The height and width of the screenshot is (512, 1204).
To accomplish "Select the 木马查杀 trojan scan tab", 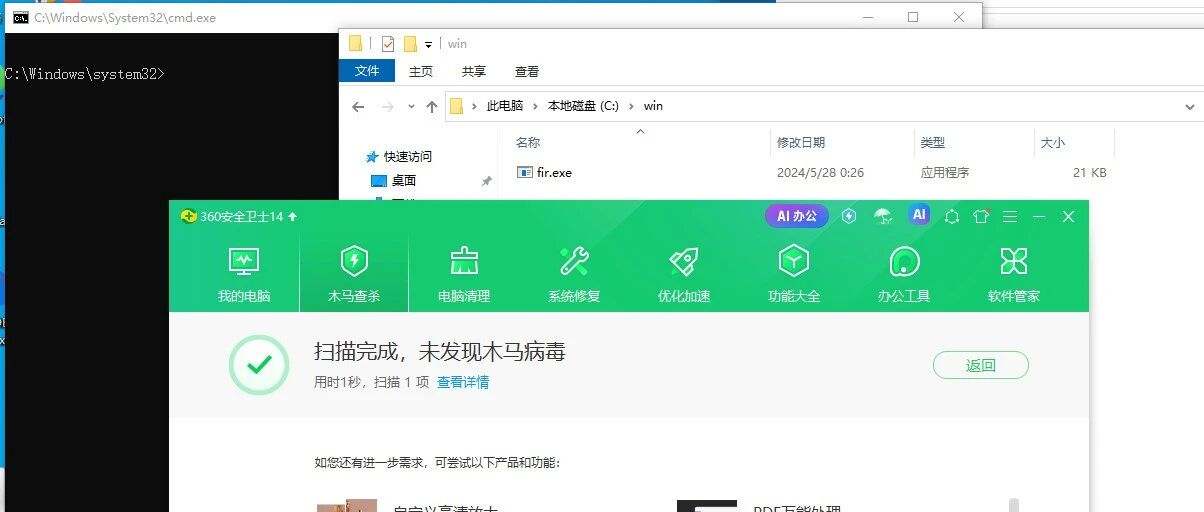I will [354, 275].
